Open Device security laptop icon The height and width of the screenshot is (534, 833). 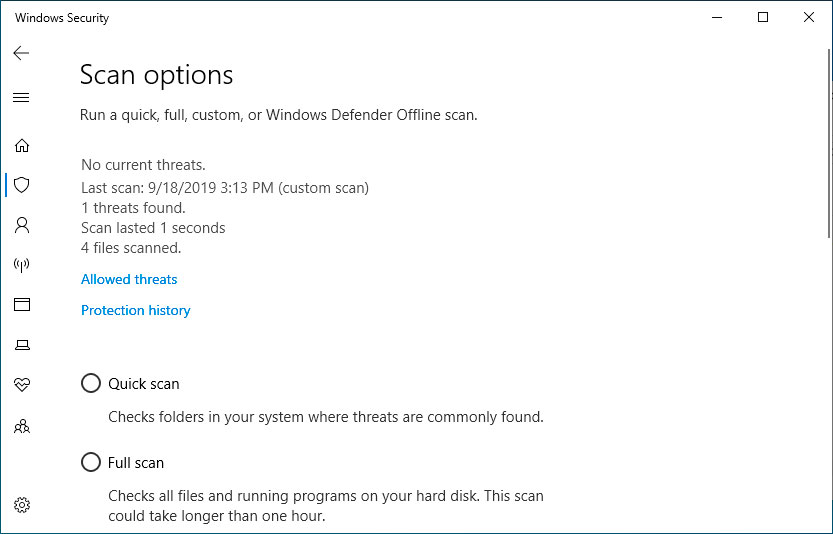pos(22,345)
